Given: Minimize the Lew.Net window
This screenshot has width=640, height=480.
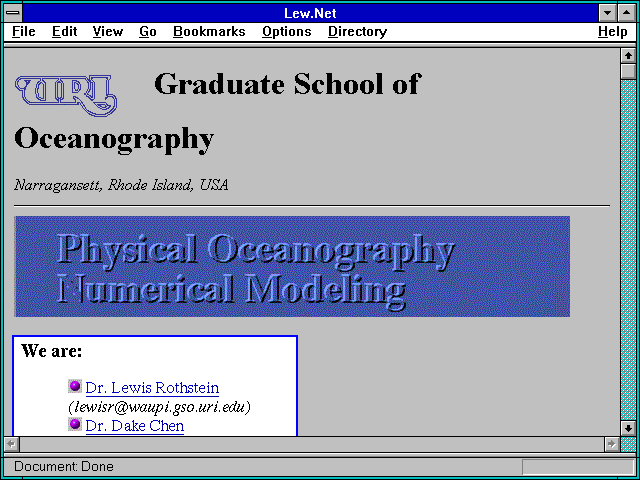Looking at the screenshot, I should coord(607,13).
